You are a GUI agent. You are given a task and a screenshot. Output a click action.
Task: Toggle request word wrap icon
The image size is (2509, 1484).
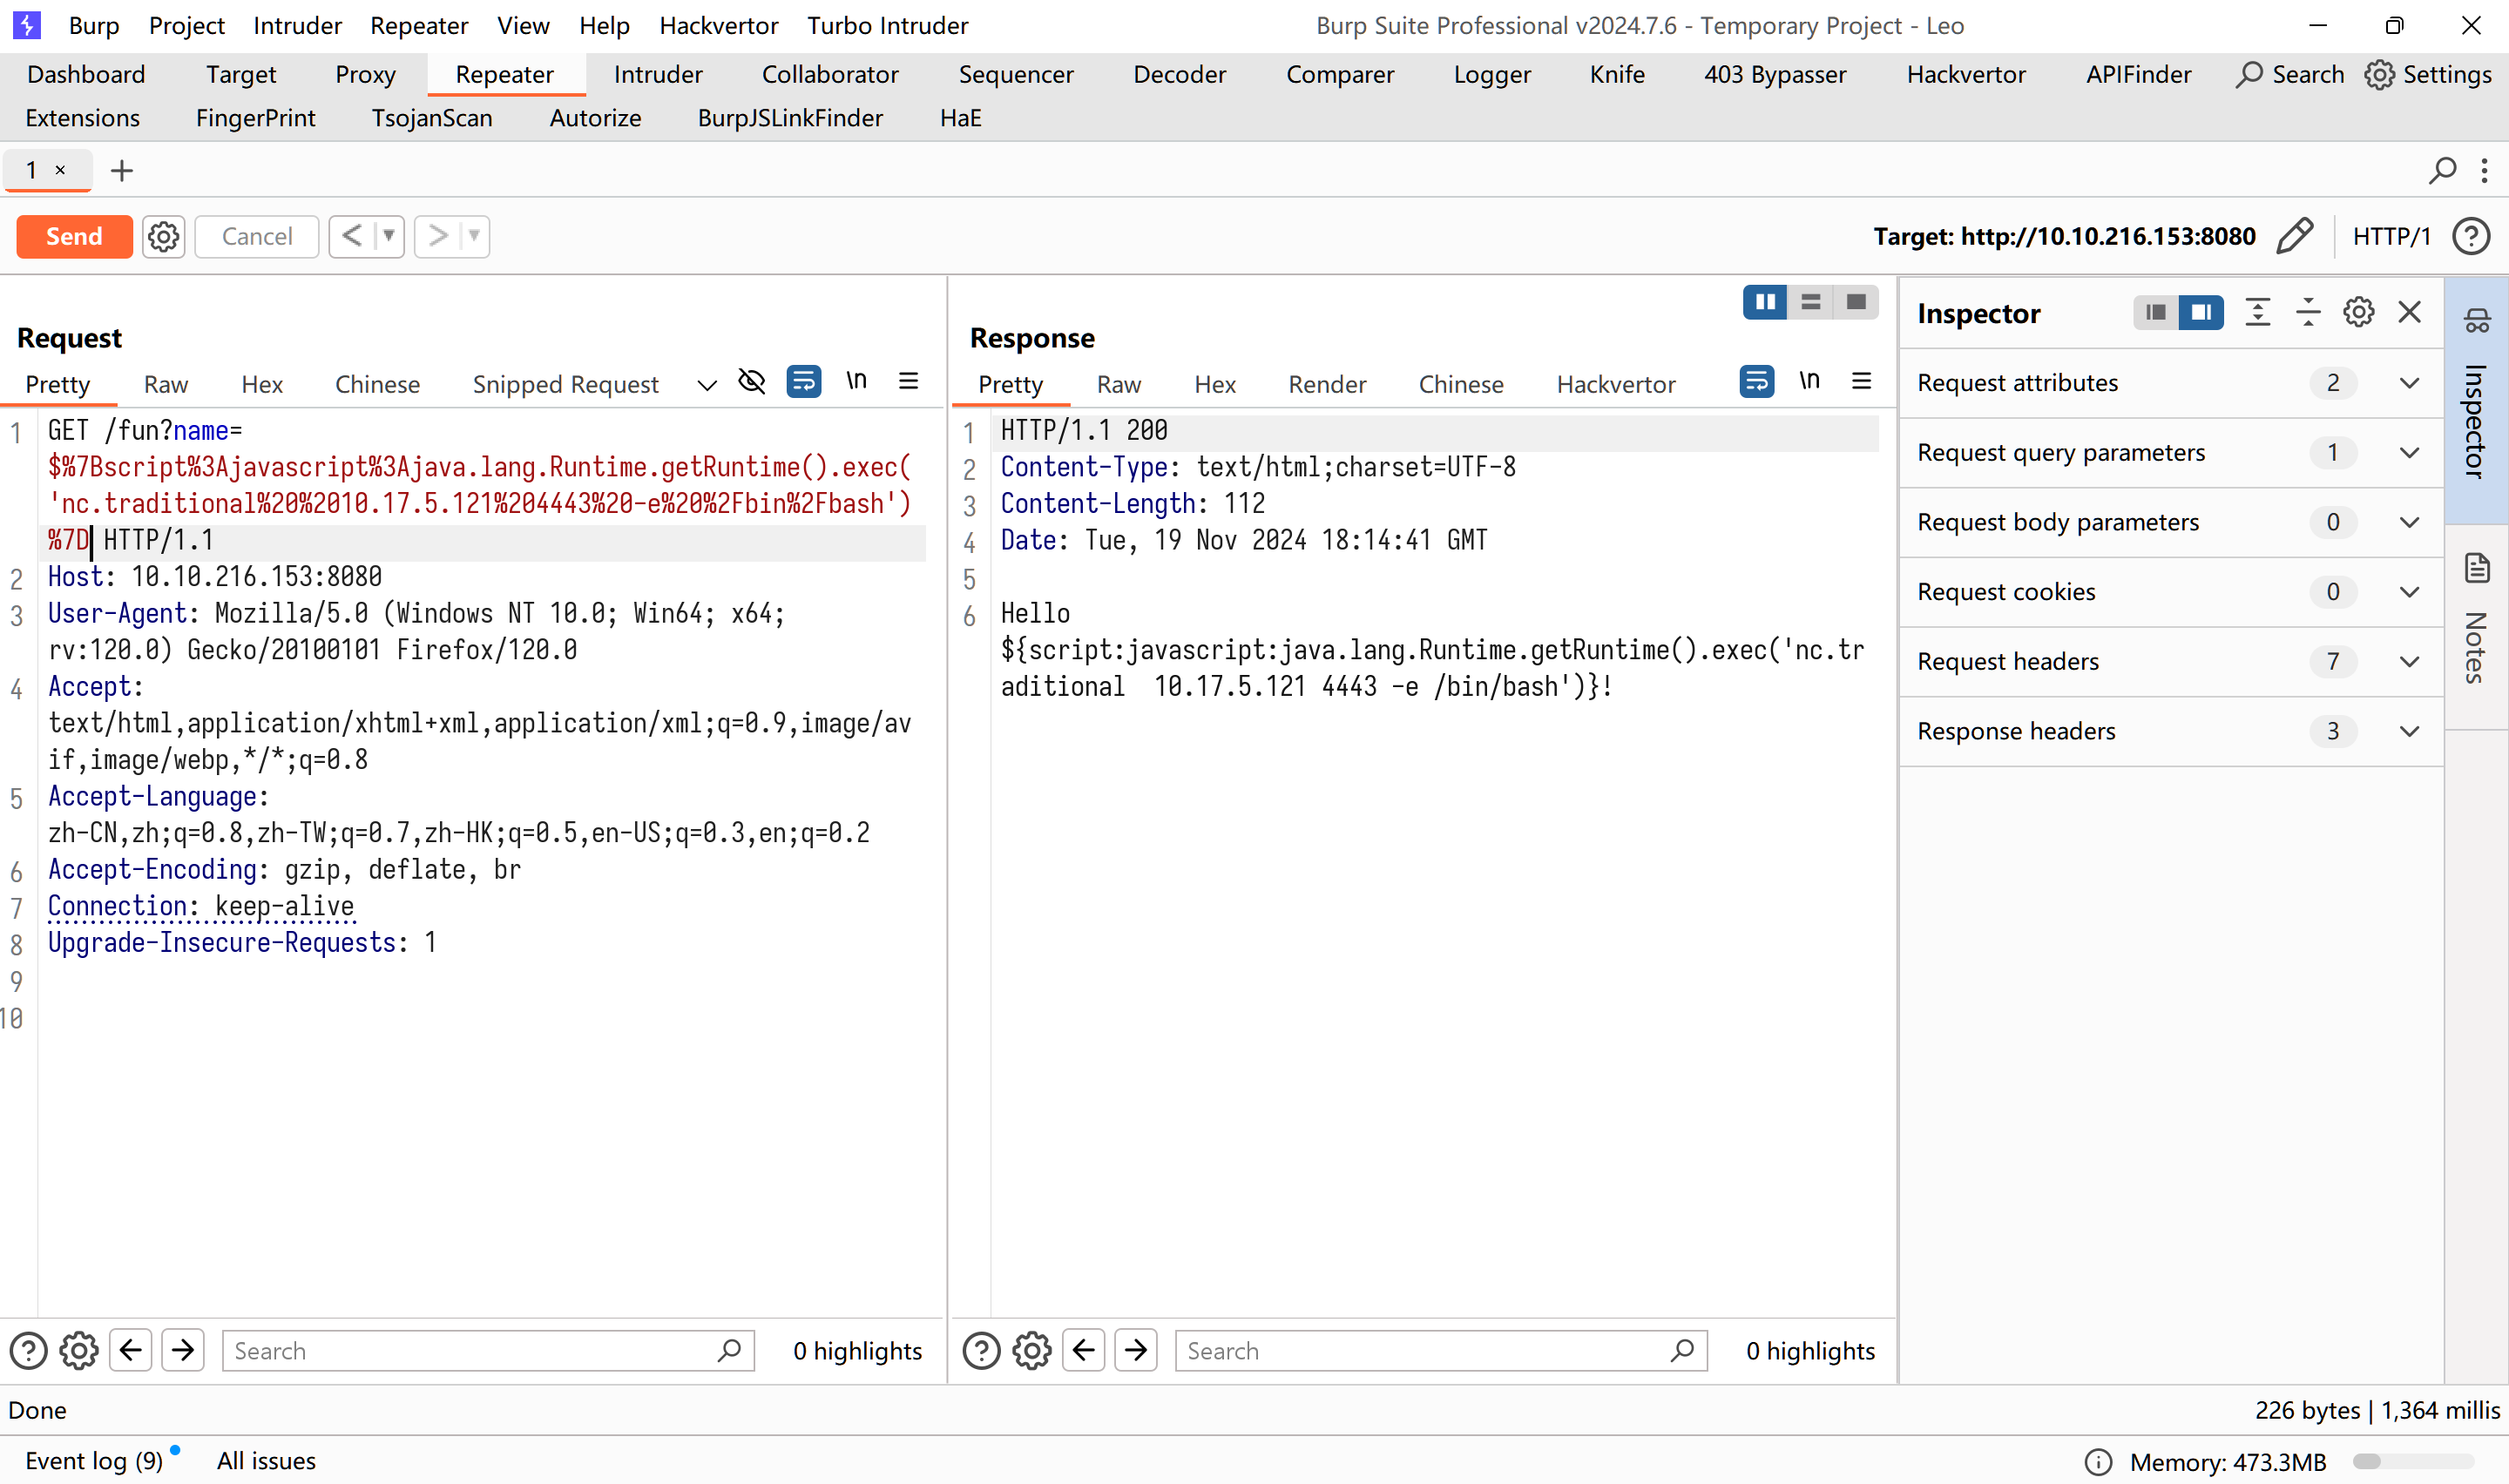[x=803, y=381]
